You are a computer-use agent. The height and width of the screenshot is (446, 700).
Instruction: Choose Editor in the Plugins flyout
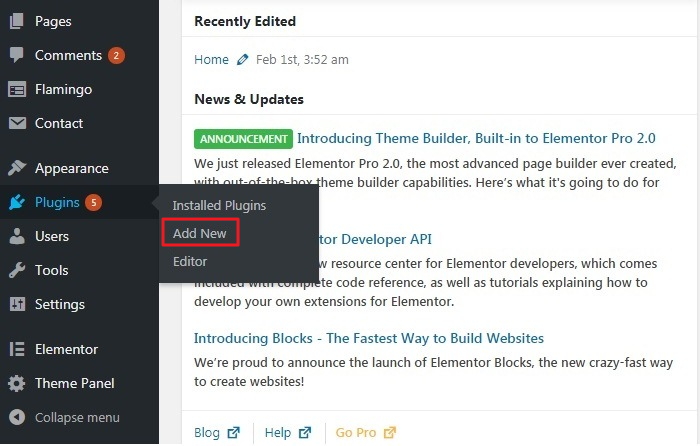[190, 261]
